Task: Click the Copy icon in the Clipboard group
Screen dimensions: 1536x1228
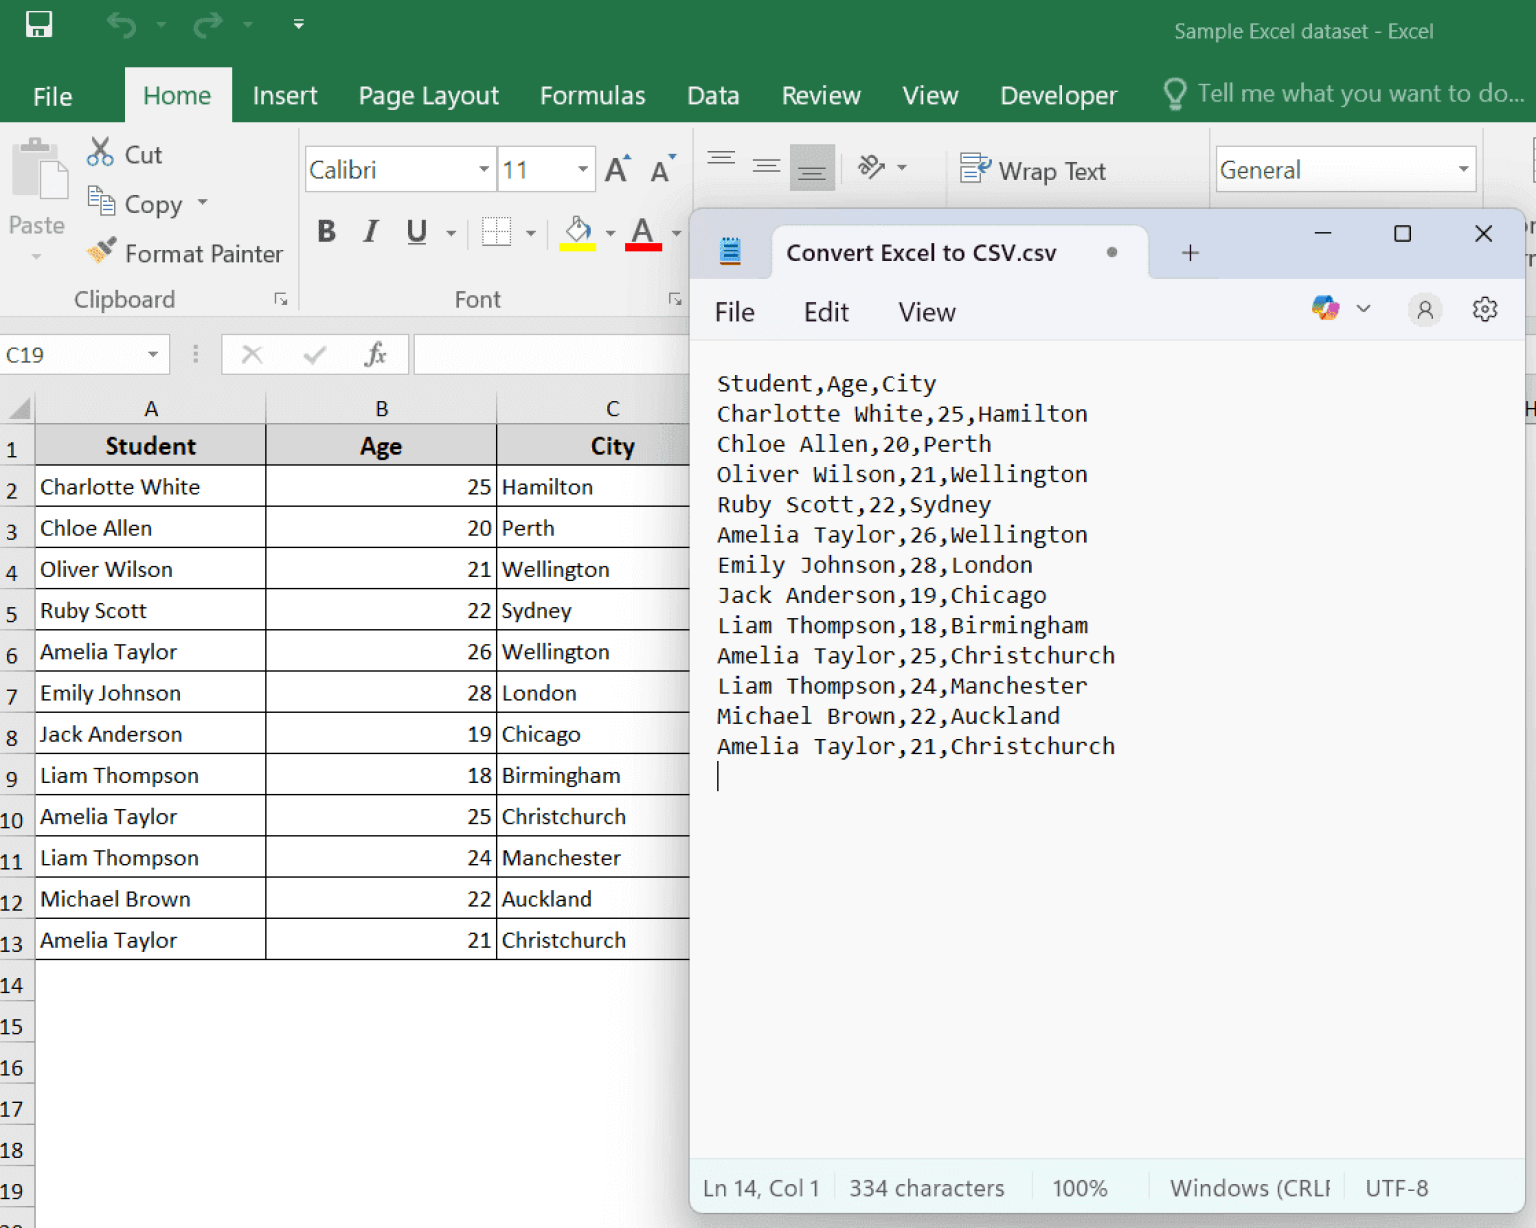Action: tap(103, 202)
